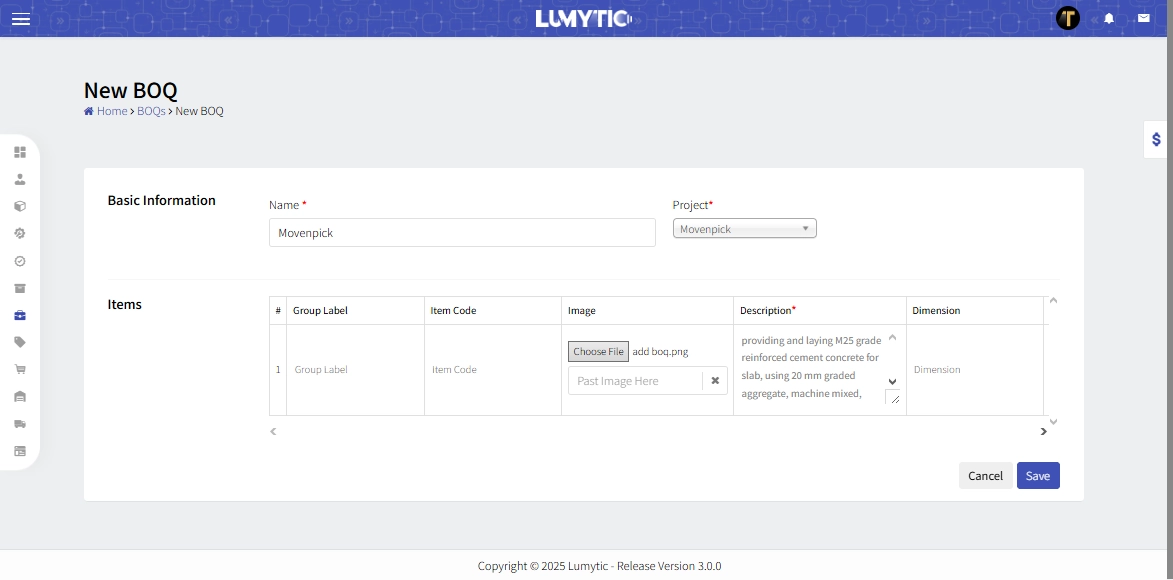This screenshot has width=1173, height=580.
Task: Click the notification bell icon
Action: [1109, 18]
